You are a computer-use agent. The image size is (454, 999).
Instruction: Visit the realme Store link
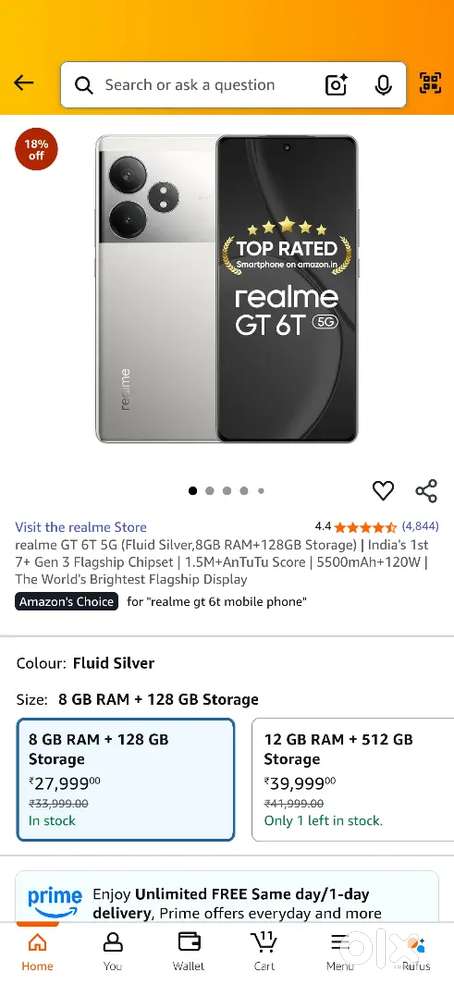point(81,527)
